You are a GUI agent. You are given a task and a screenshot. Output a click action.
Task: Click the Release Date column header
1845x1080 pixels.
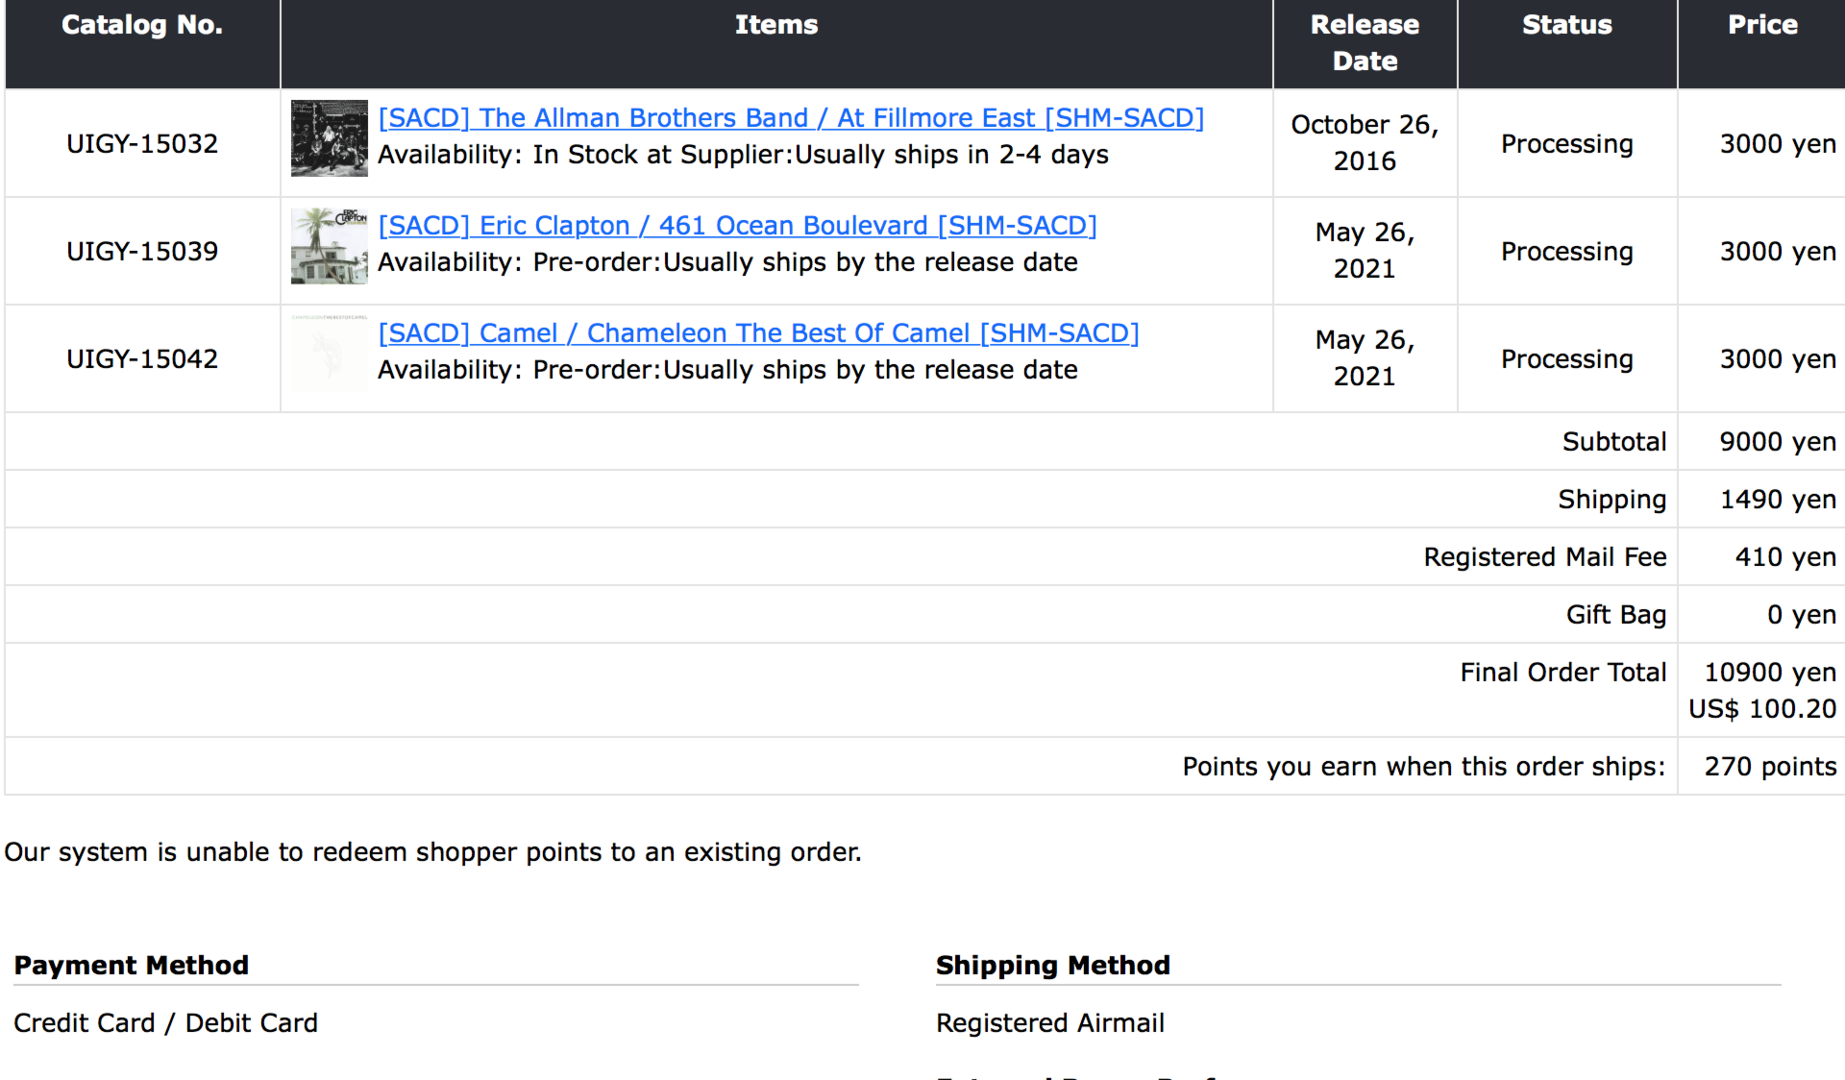[1365, 43]
